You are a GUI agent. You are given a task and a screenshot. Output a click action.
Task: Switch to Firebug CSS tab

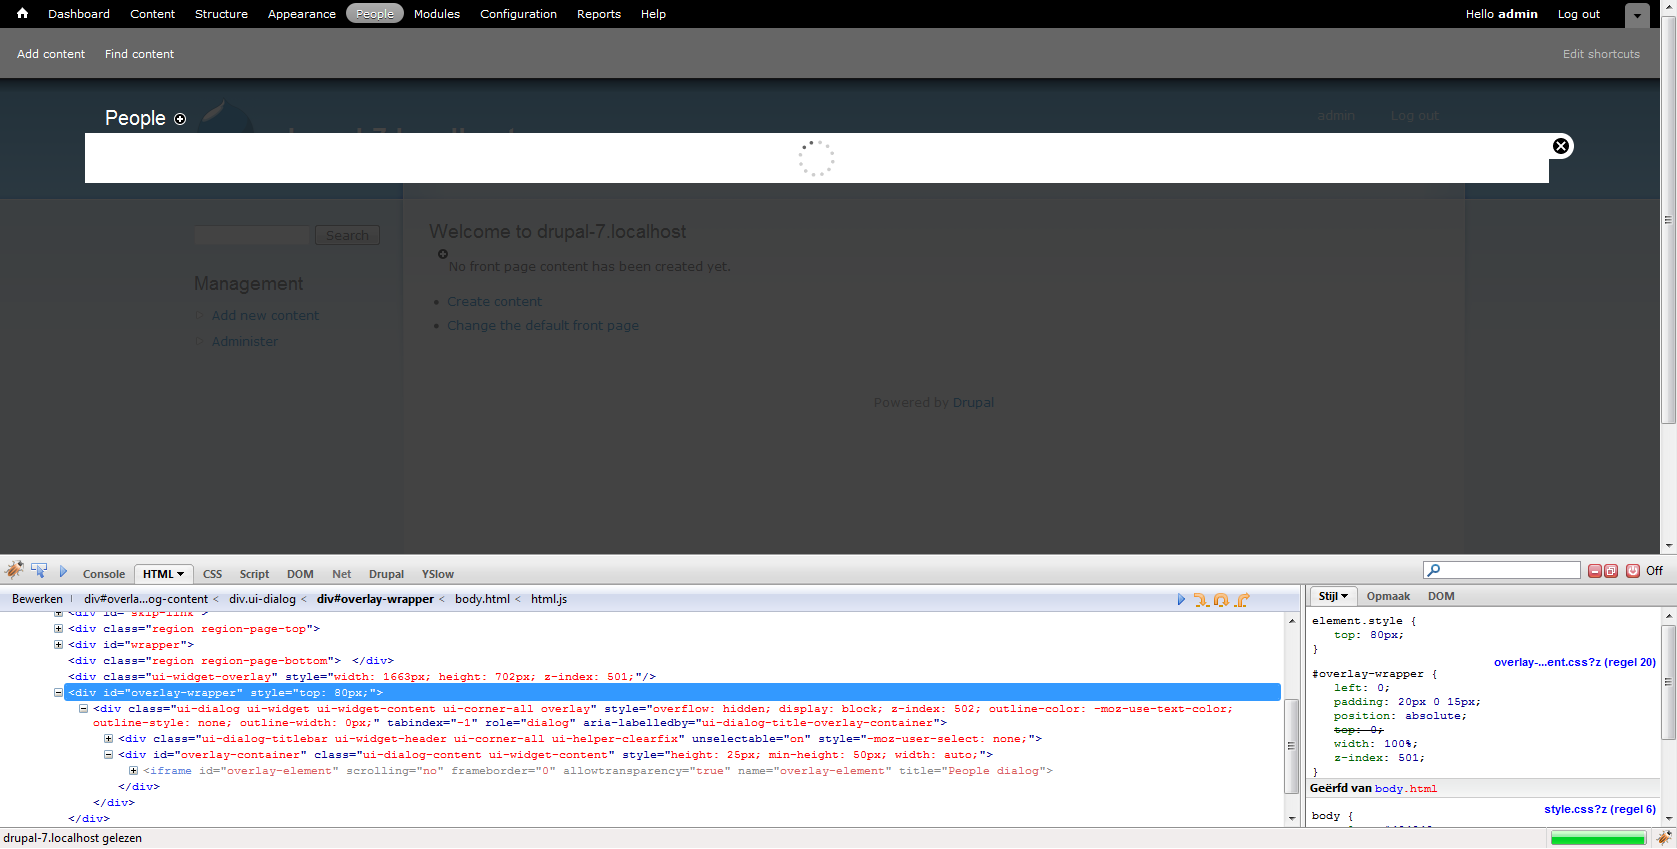[212, 574]
